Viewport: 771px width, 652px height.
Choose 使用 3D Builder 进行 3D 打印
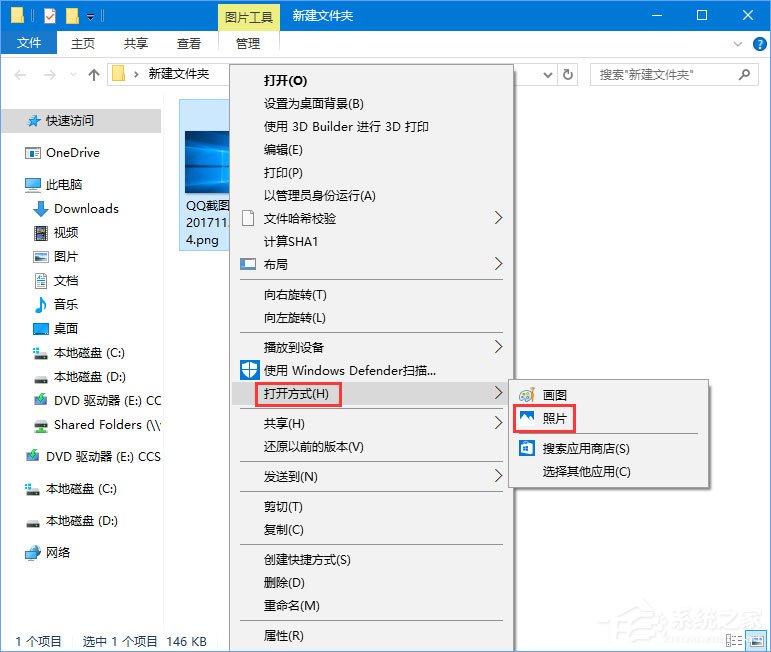[346, 127]
